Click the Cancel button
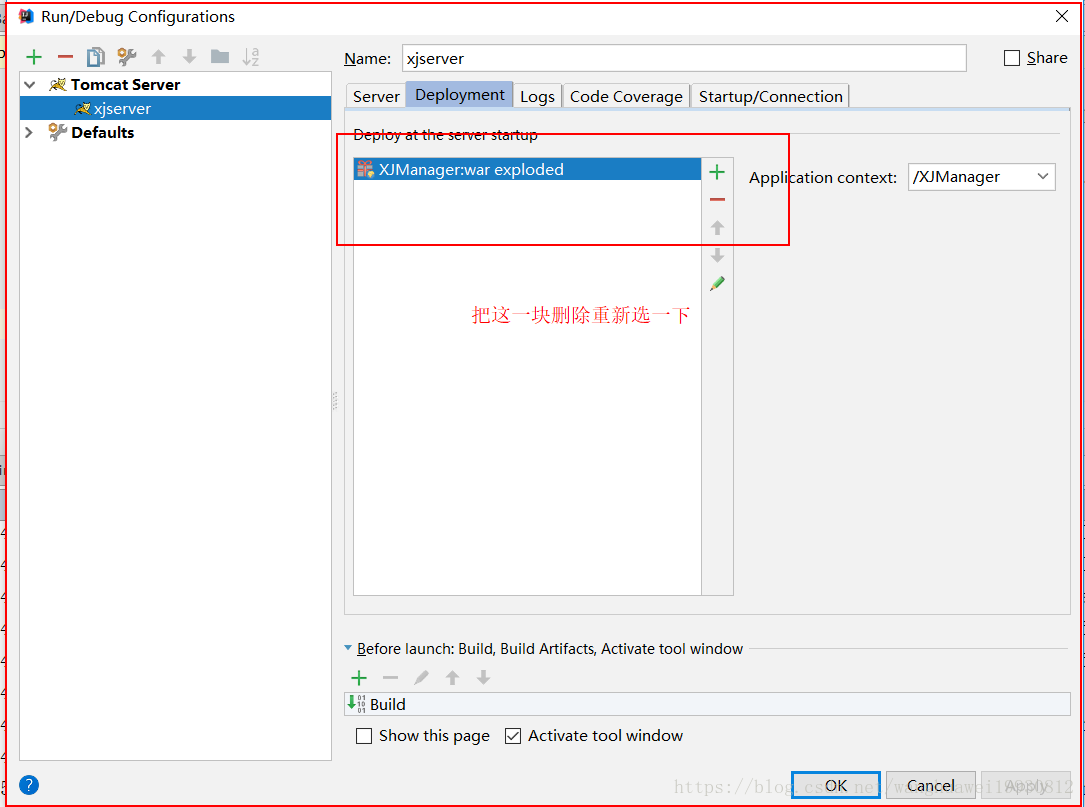1085x807 pixels. (931, 786)
